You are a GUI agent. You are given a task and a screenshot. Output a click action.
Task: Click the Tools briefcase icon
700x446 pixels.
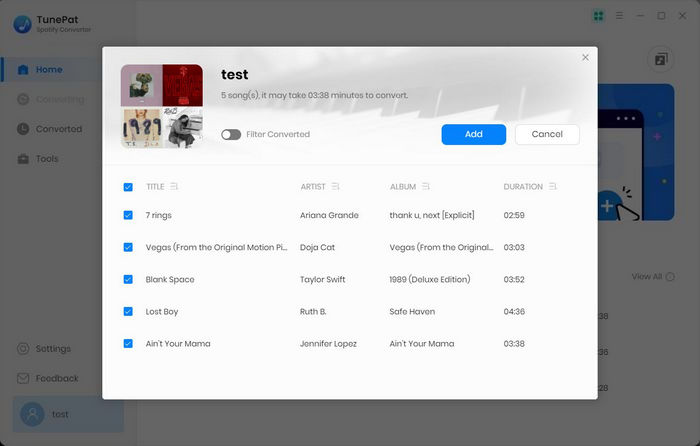click(x=23, y=158)
